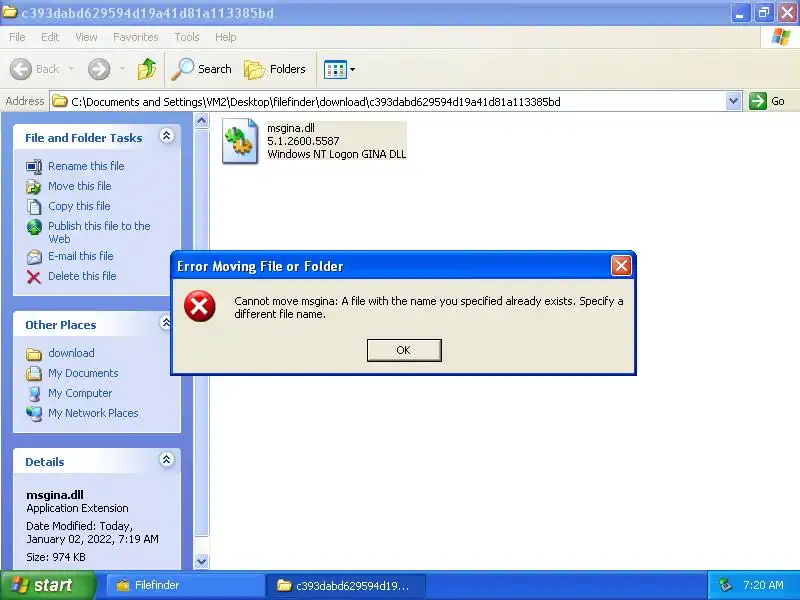The height and width of the screenshot is (600, 800).
Task: Open the Views dropdown button
Action: point(339,69)
